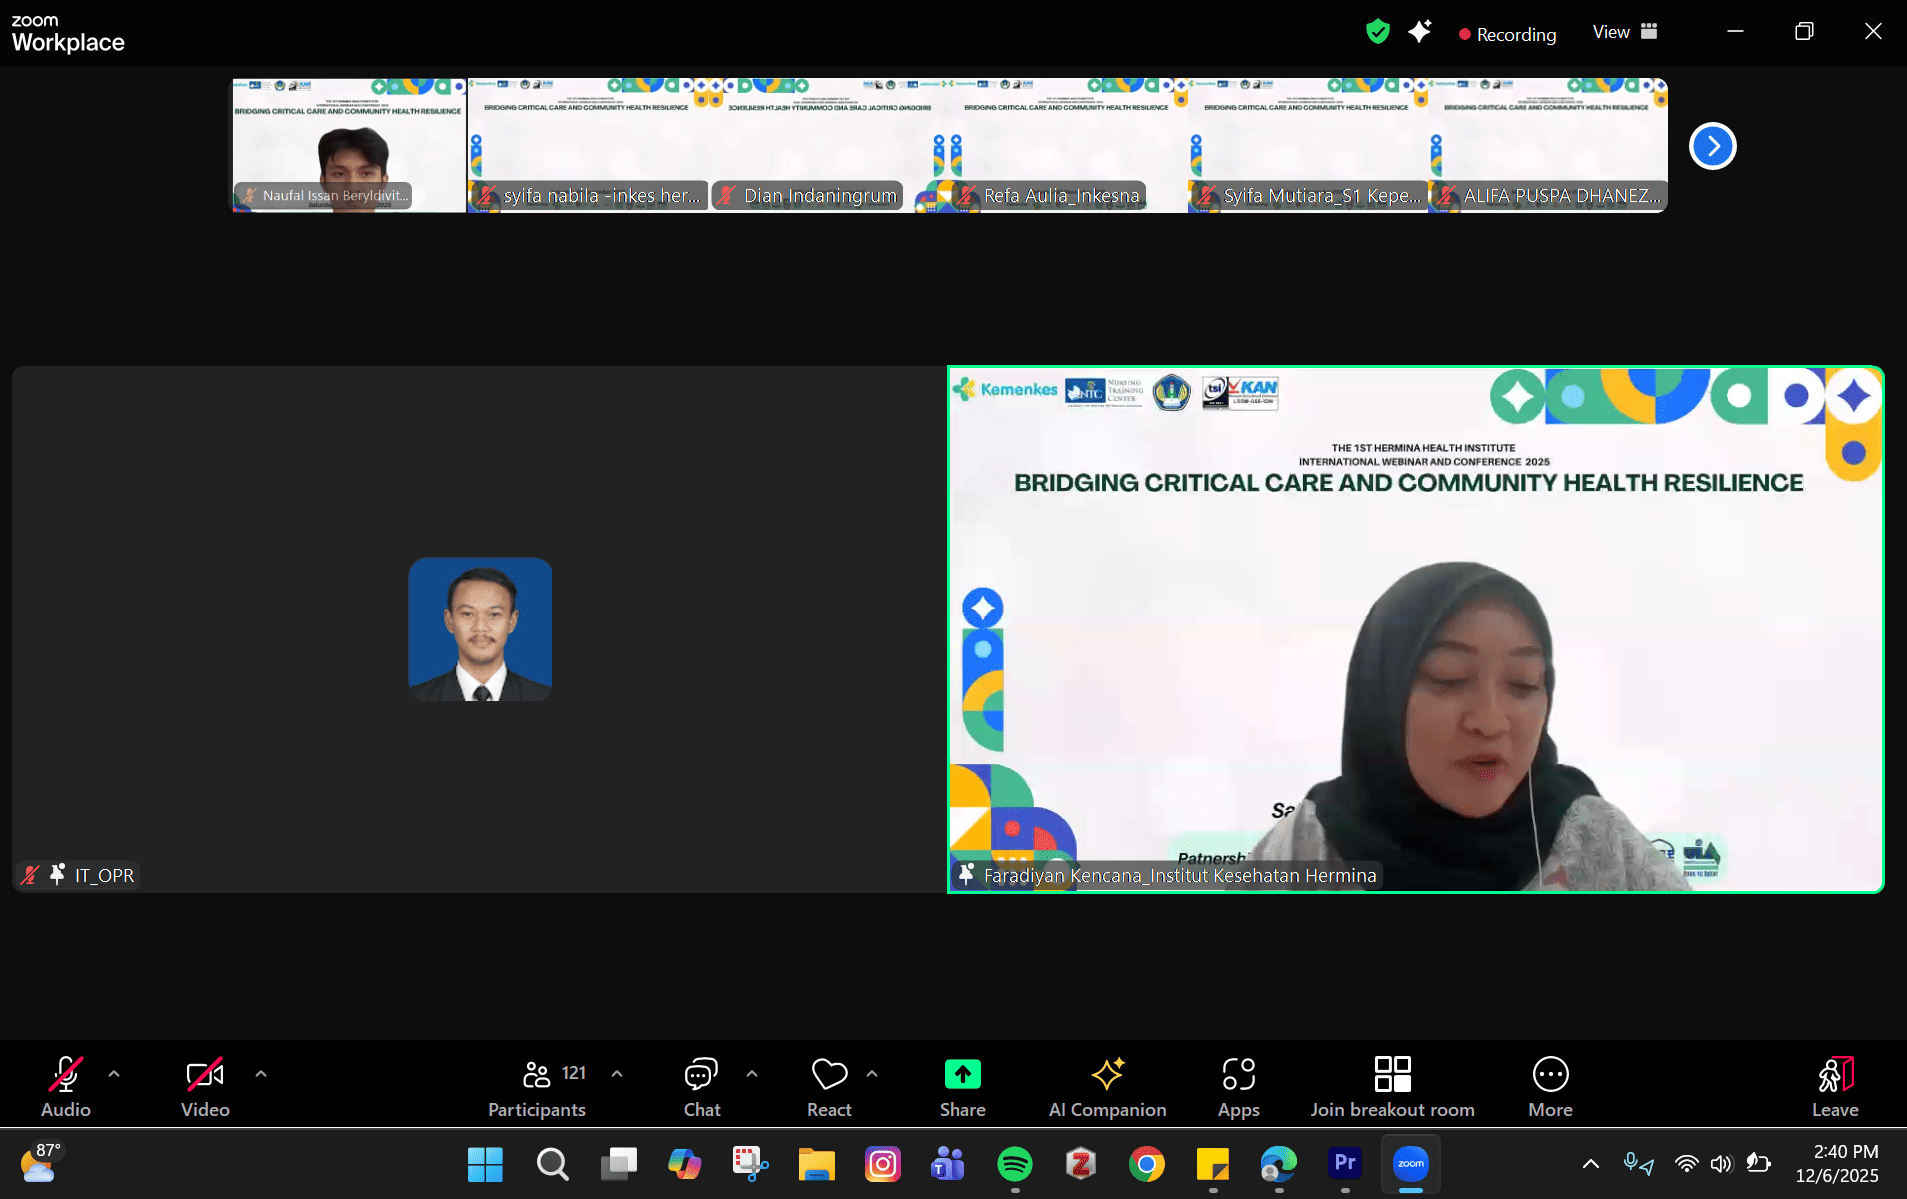Show next participants with blue arrow
This screenshot has height=1199, width=1907.
1712,146
